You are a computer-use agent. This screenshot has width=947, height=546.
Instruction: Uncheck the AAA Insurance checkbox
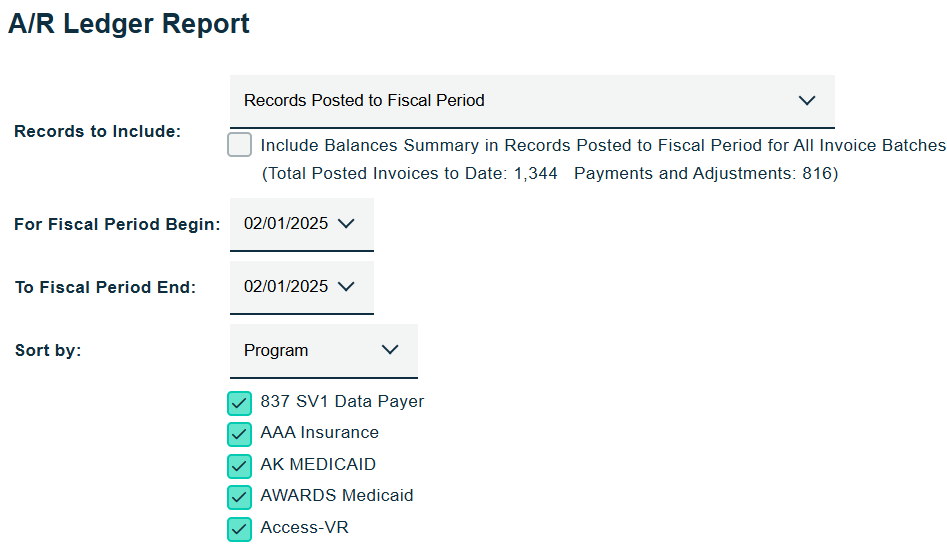(x=240, y=434)
